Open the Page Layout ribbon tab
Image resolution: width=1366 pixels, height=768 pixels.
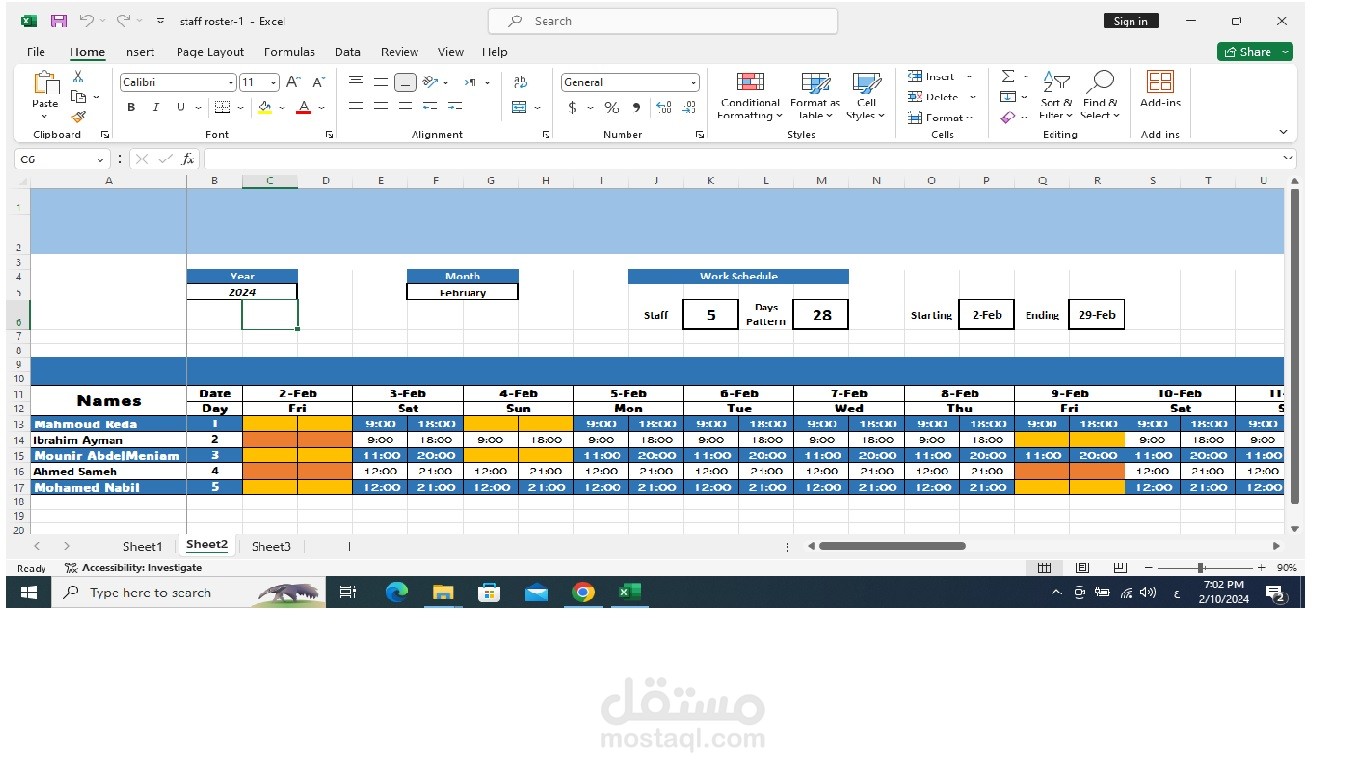click(210, 52)
